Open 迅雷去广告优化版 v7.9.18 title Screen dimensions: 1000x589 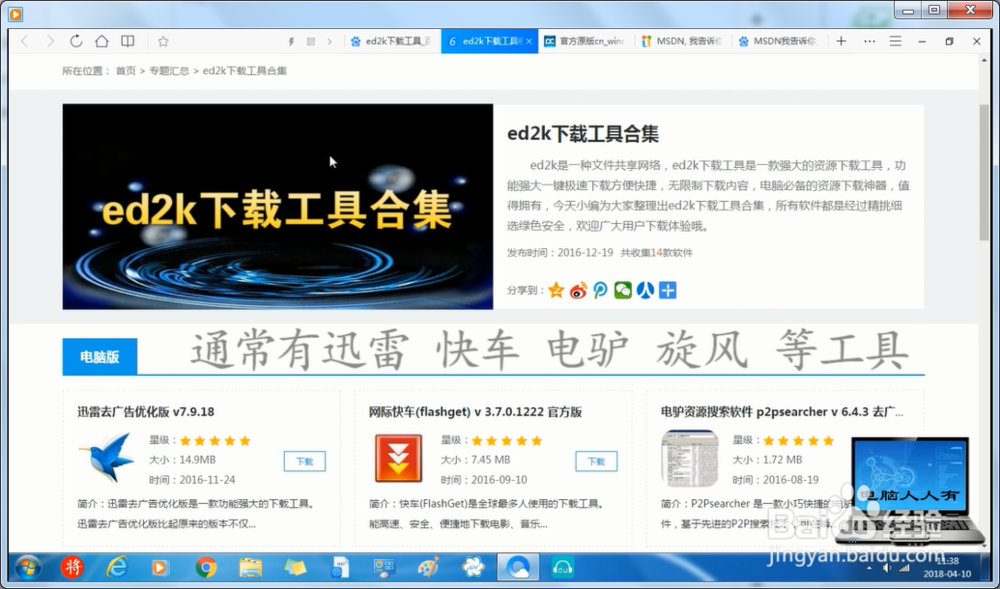tap(145, 412)
